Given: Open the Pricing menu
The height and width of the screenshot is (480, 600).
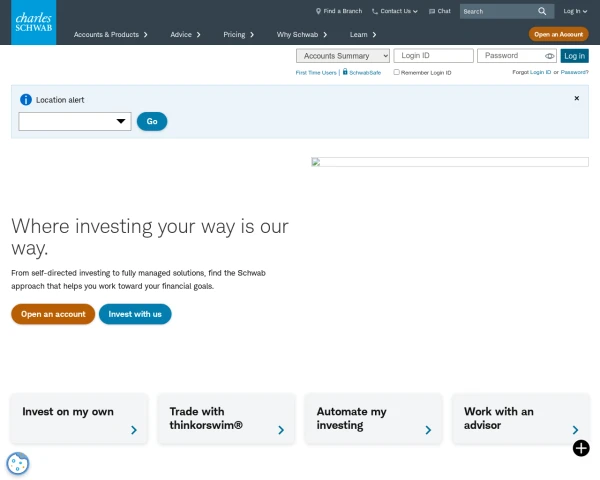Looking at the screenshot, I should [x=234, y=35].
